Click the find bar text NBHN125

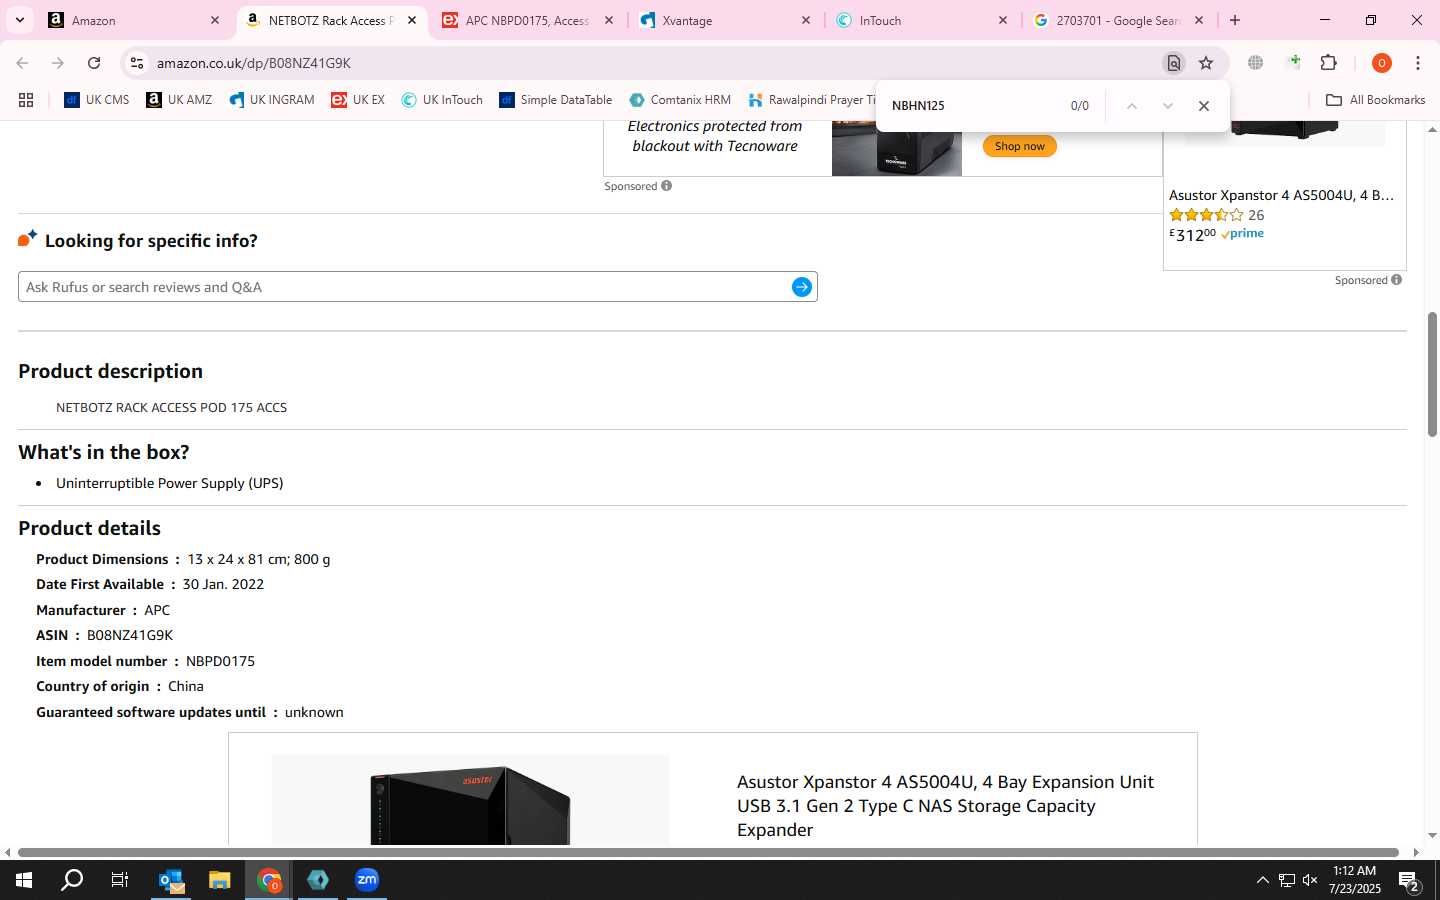click(918, 106)
